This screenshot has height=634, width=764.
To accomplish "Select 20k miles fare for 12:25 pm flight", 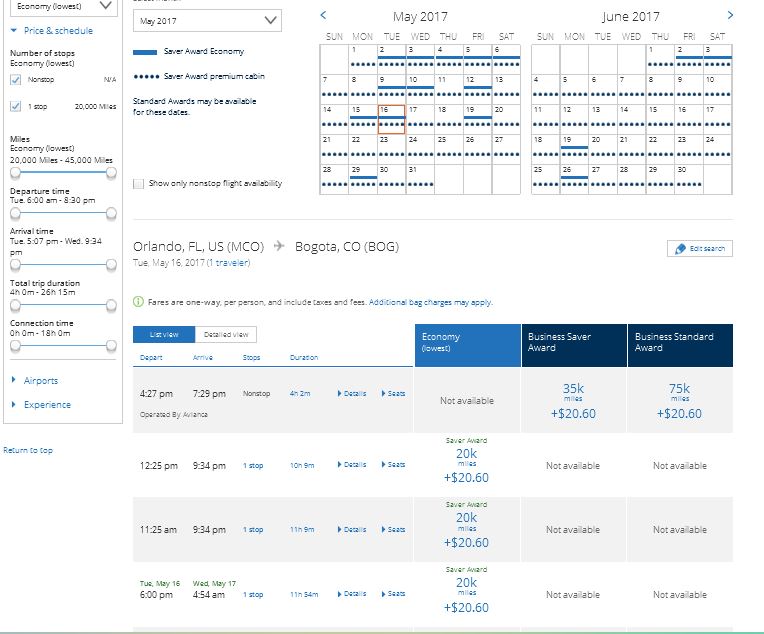I will pyautogui.click(x=466, y=465).
